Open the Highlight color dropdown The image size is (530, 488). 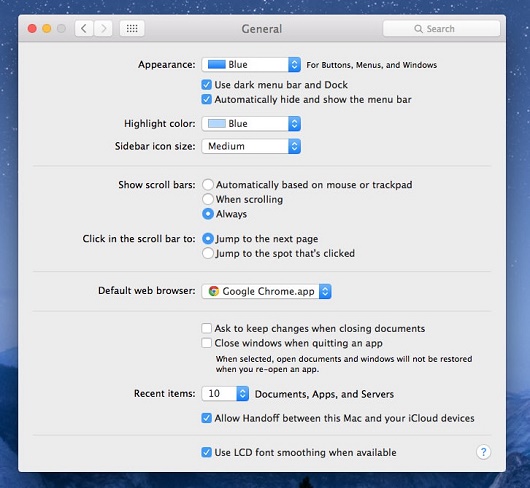coord(251,124)
